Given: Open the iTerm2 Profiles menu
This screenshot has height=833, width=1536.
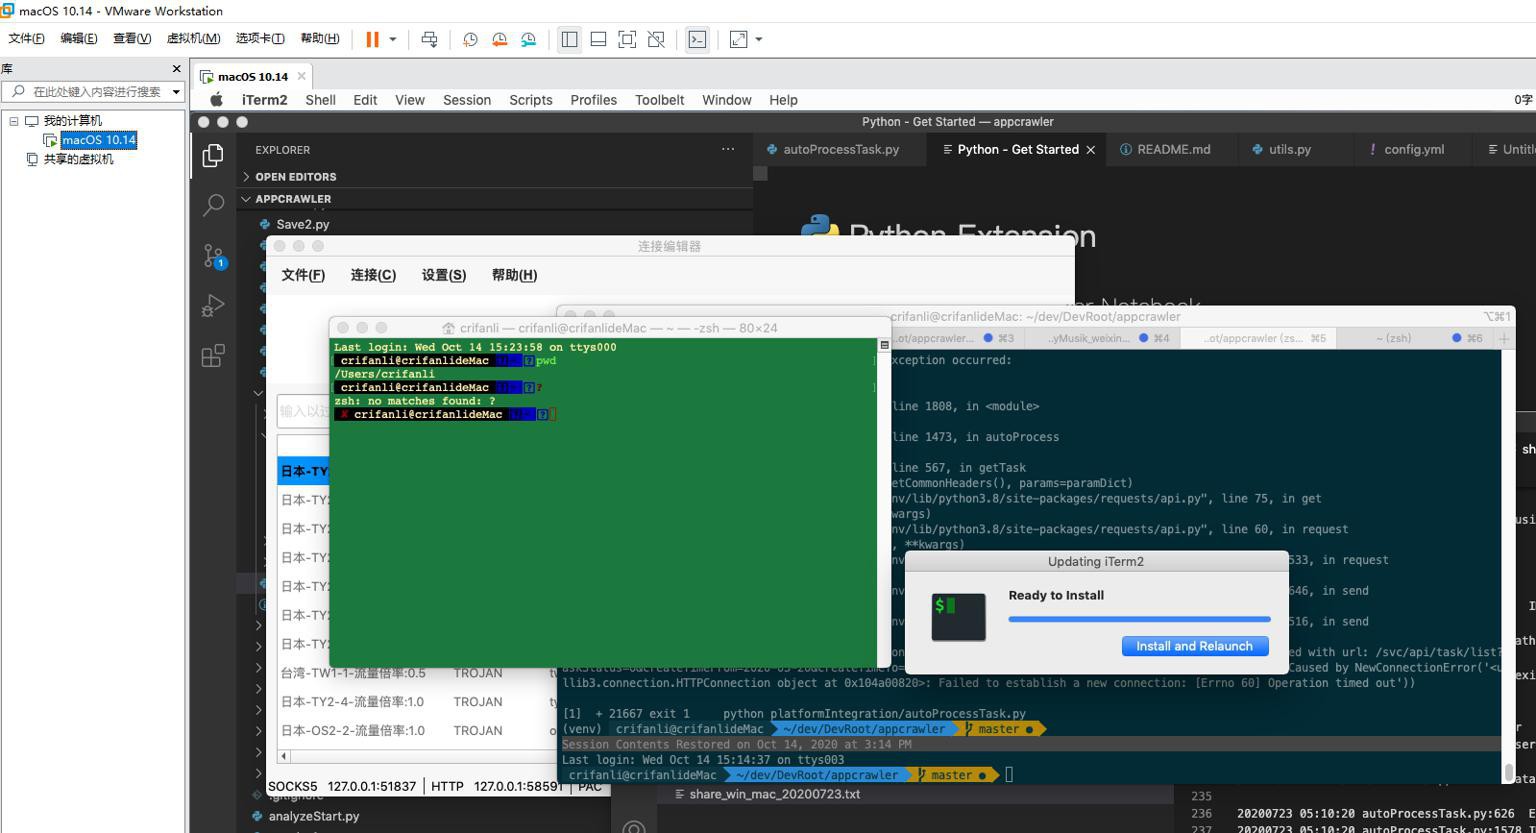Looking at the screenshot, I should tap(593, 100).
